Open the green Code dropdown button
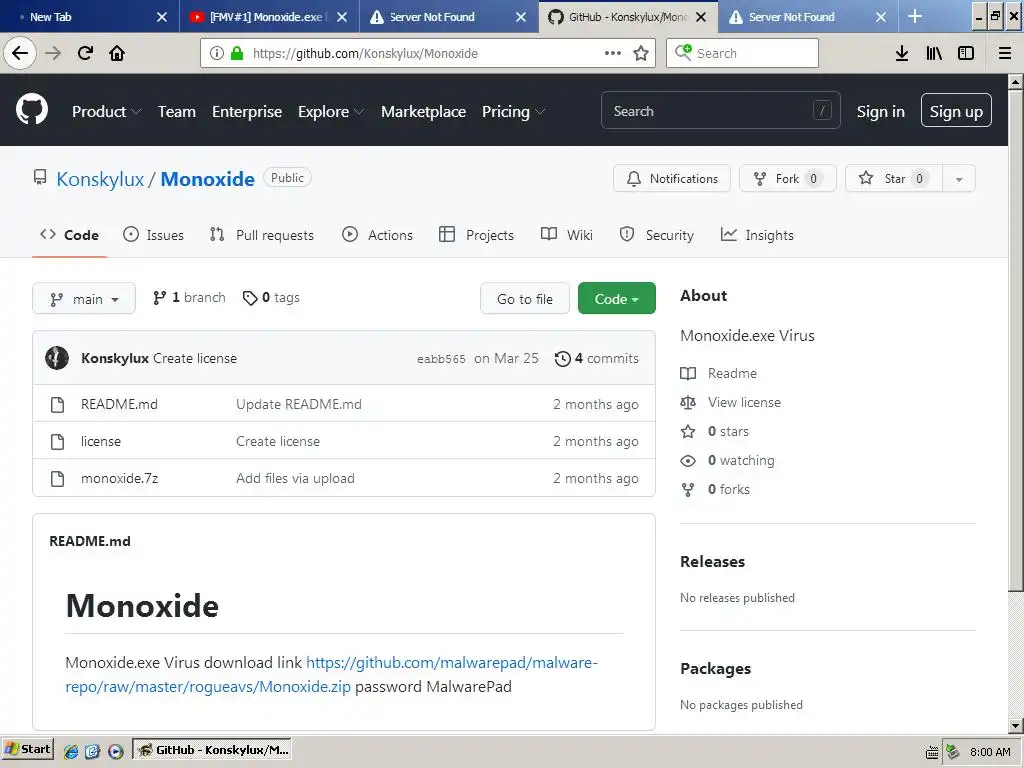The image size is (1024, 768). pos(616,298)
